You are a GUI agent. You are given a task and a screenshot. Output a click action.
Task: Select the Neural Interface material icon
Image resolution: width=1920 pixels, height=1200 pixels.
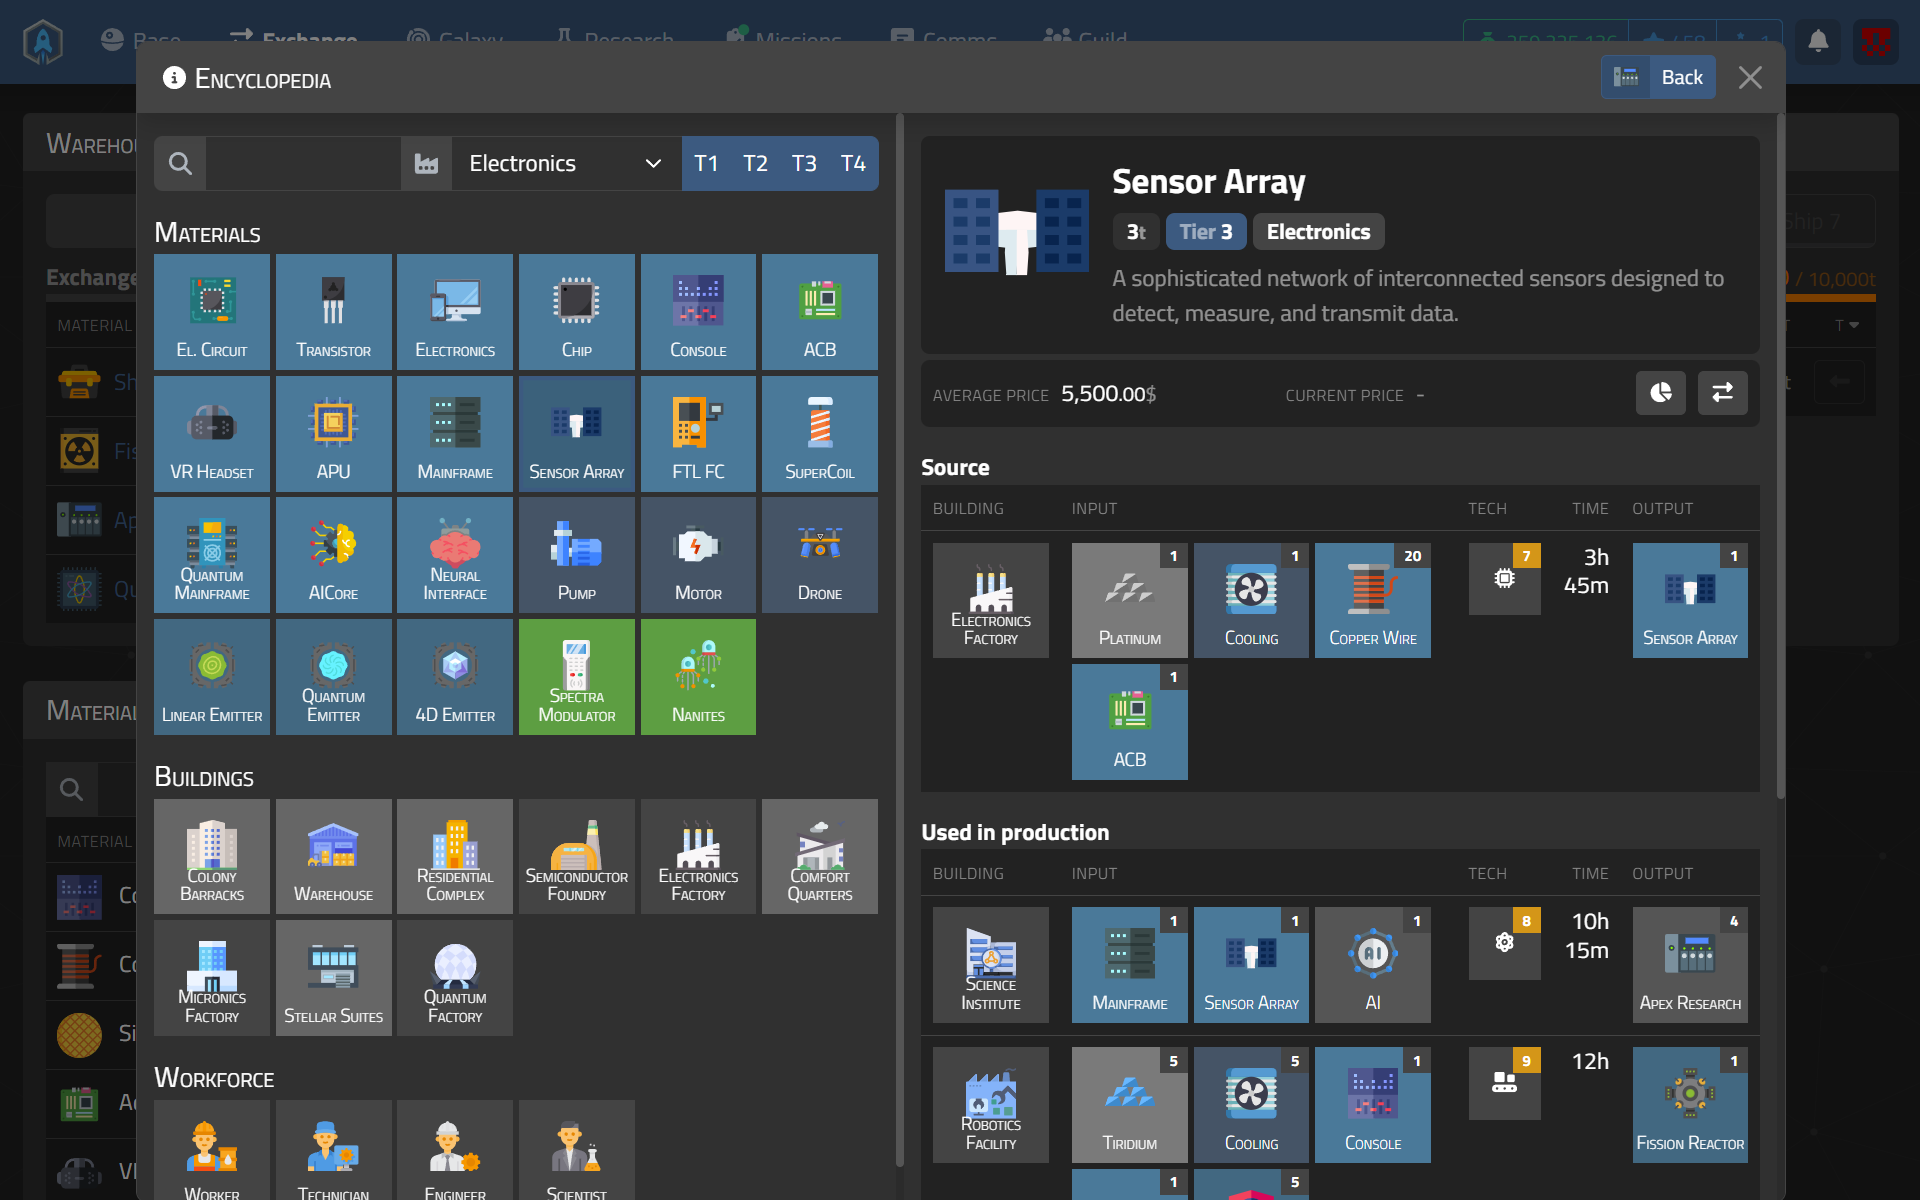click(454, 555)
